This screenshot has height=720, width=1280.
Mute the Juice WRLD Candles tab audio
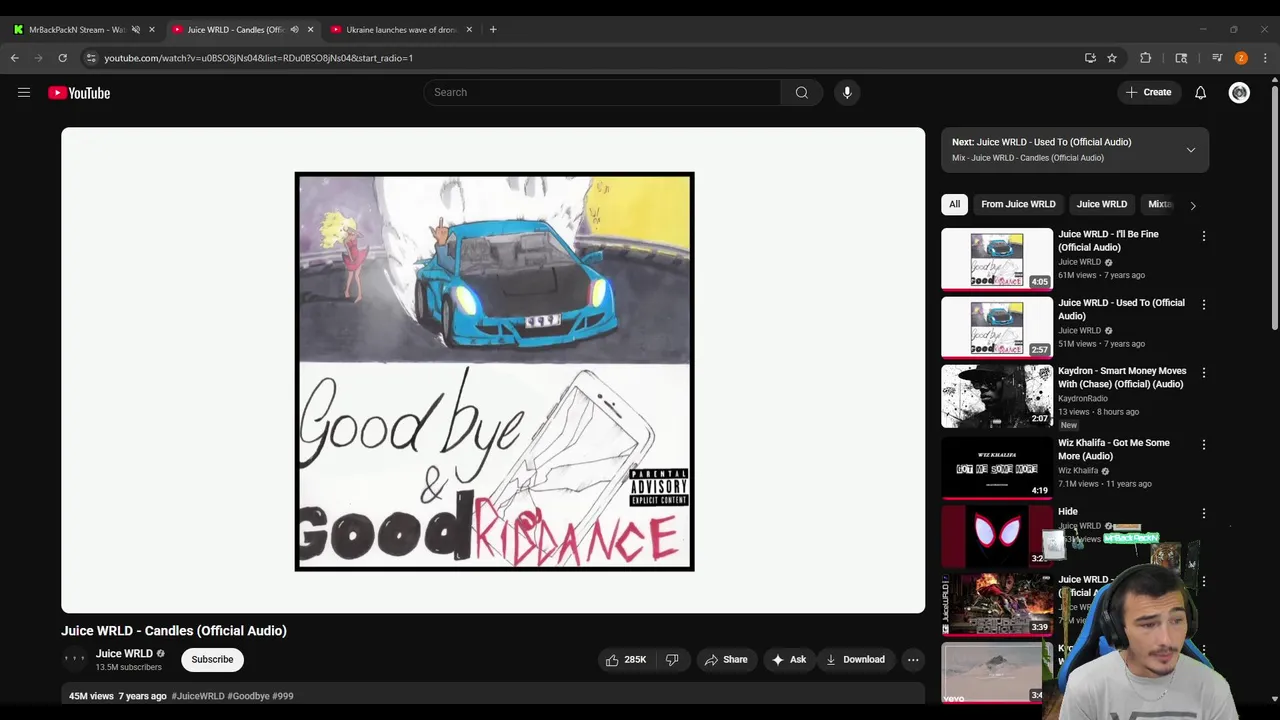[x=294, y=30]
